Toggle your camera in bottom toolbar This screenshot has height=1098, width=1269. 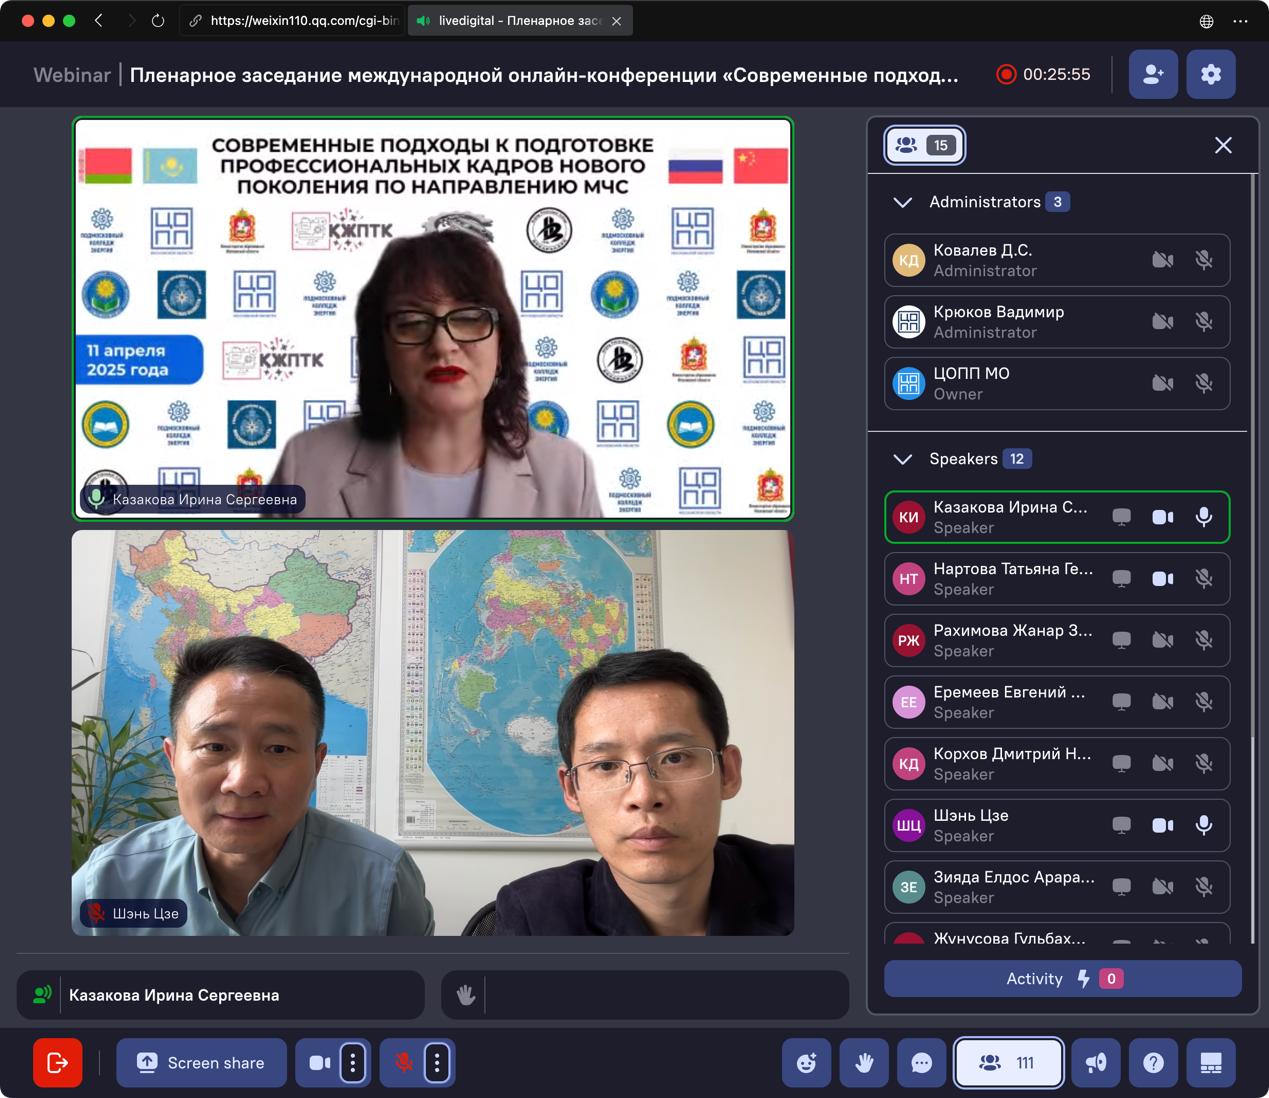coord(320,1062)
